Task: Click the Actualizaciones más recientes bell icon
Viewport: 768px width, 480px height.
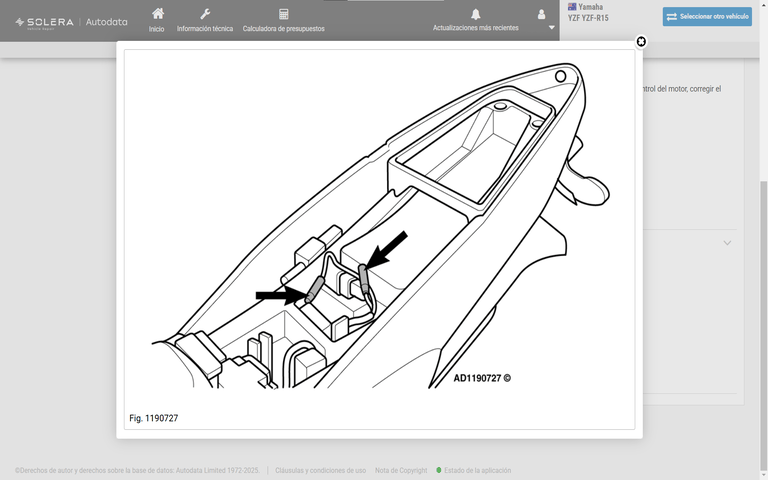Action: 476,14
